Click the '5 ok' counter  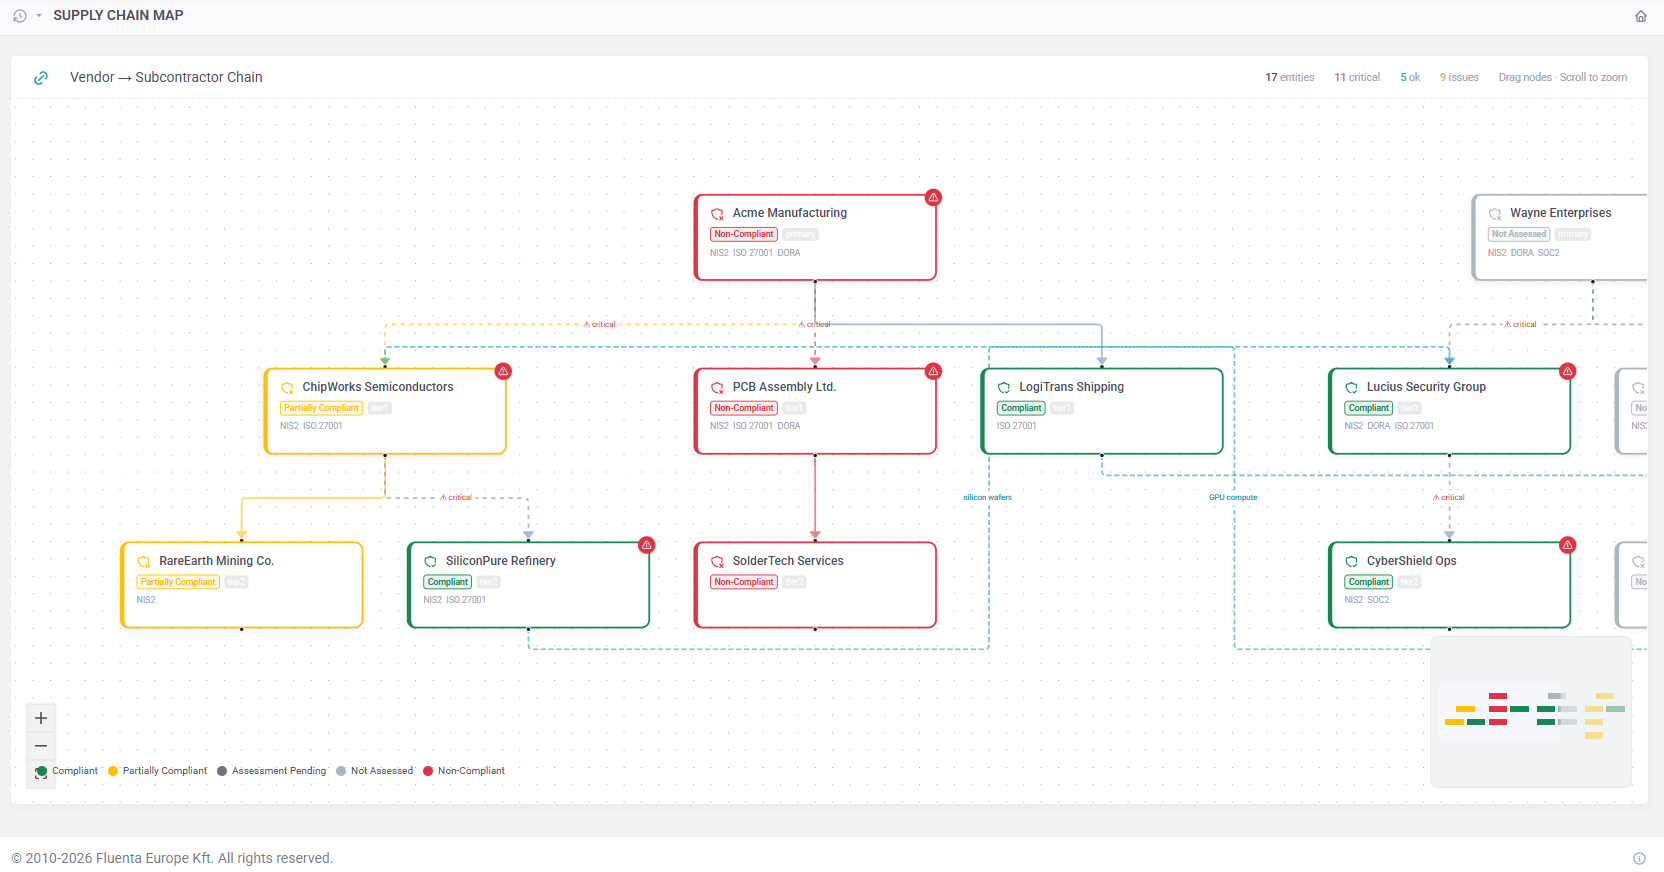click(1410, 77)
